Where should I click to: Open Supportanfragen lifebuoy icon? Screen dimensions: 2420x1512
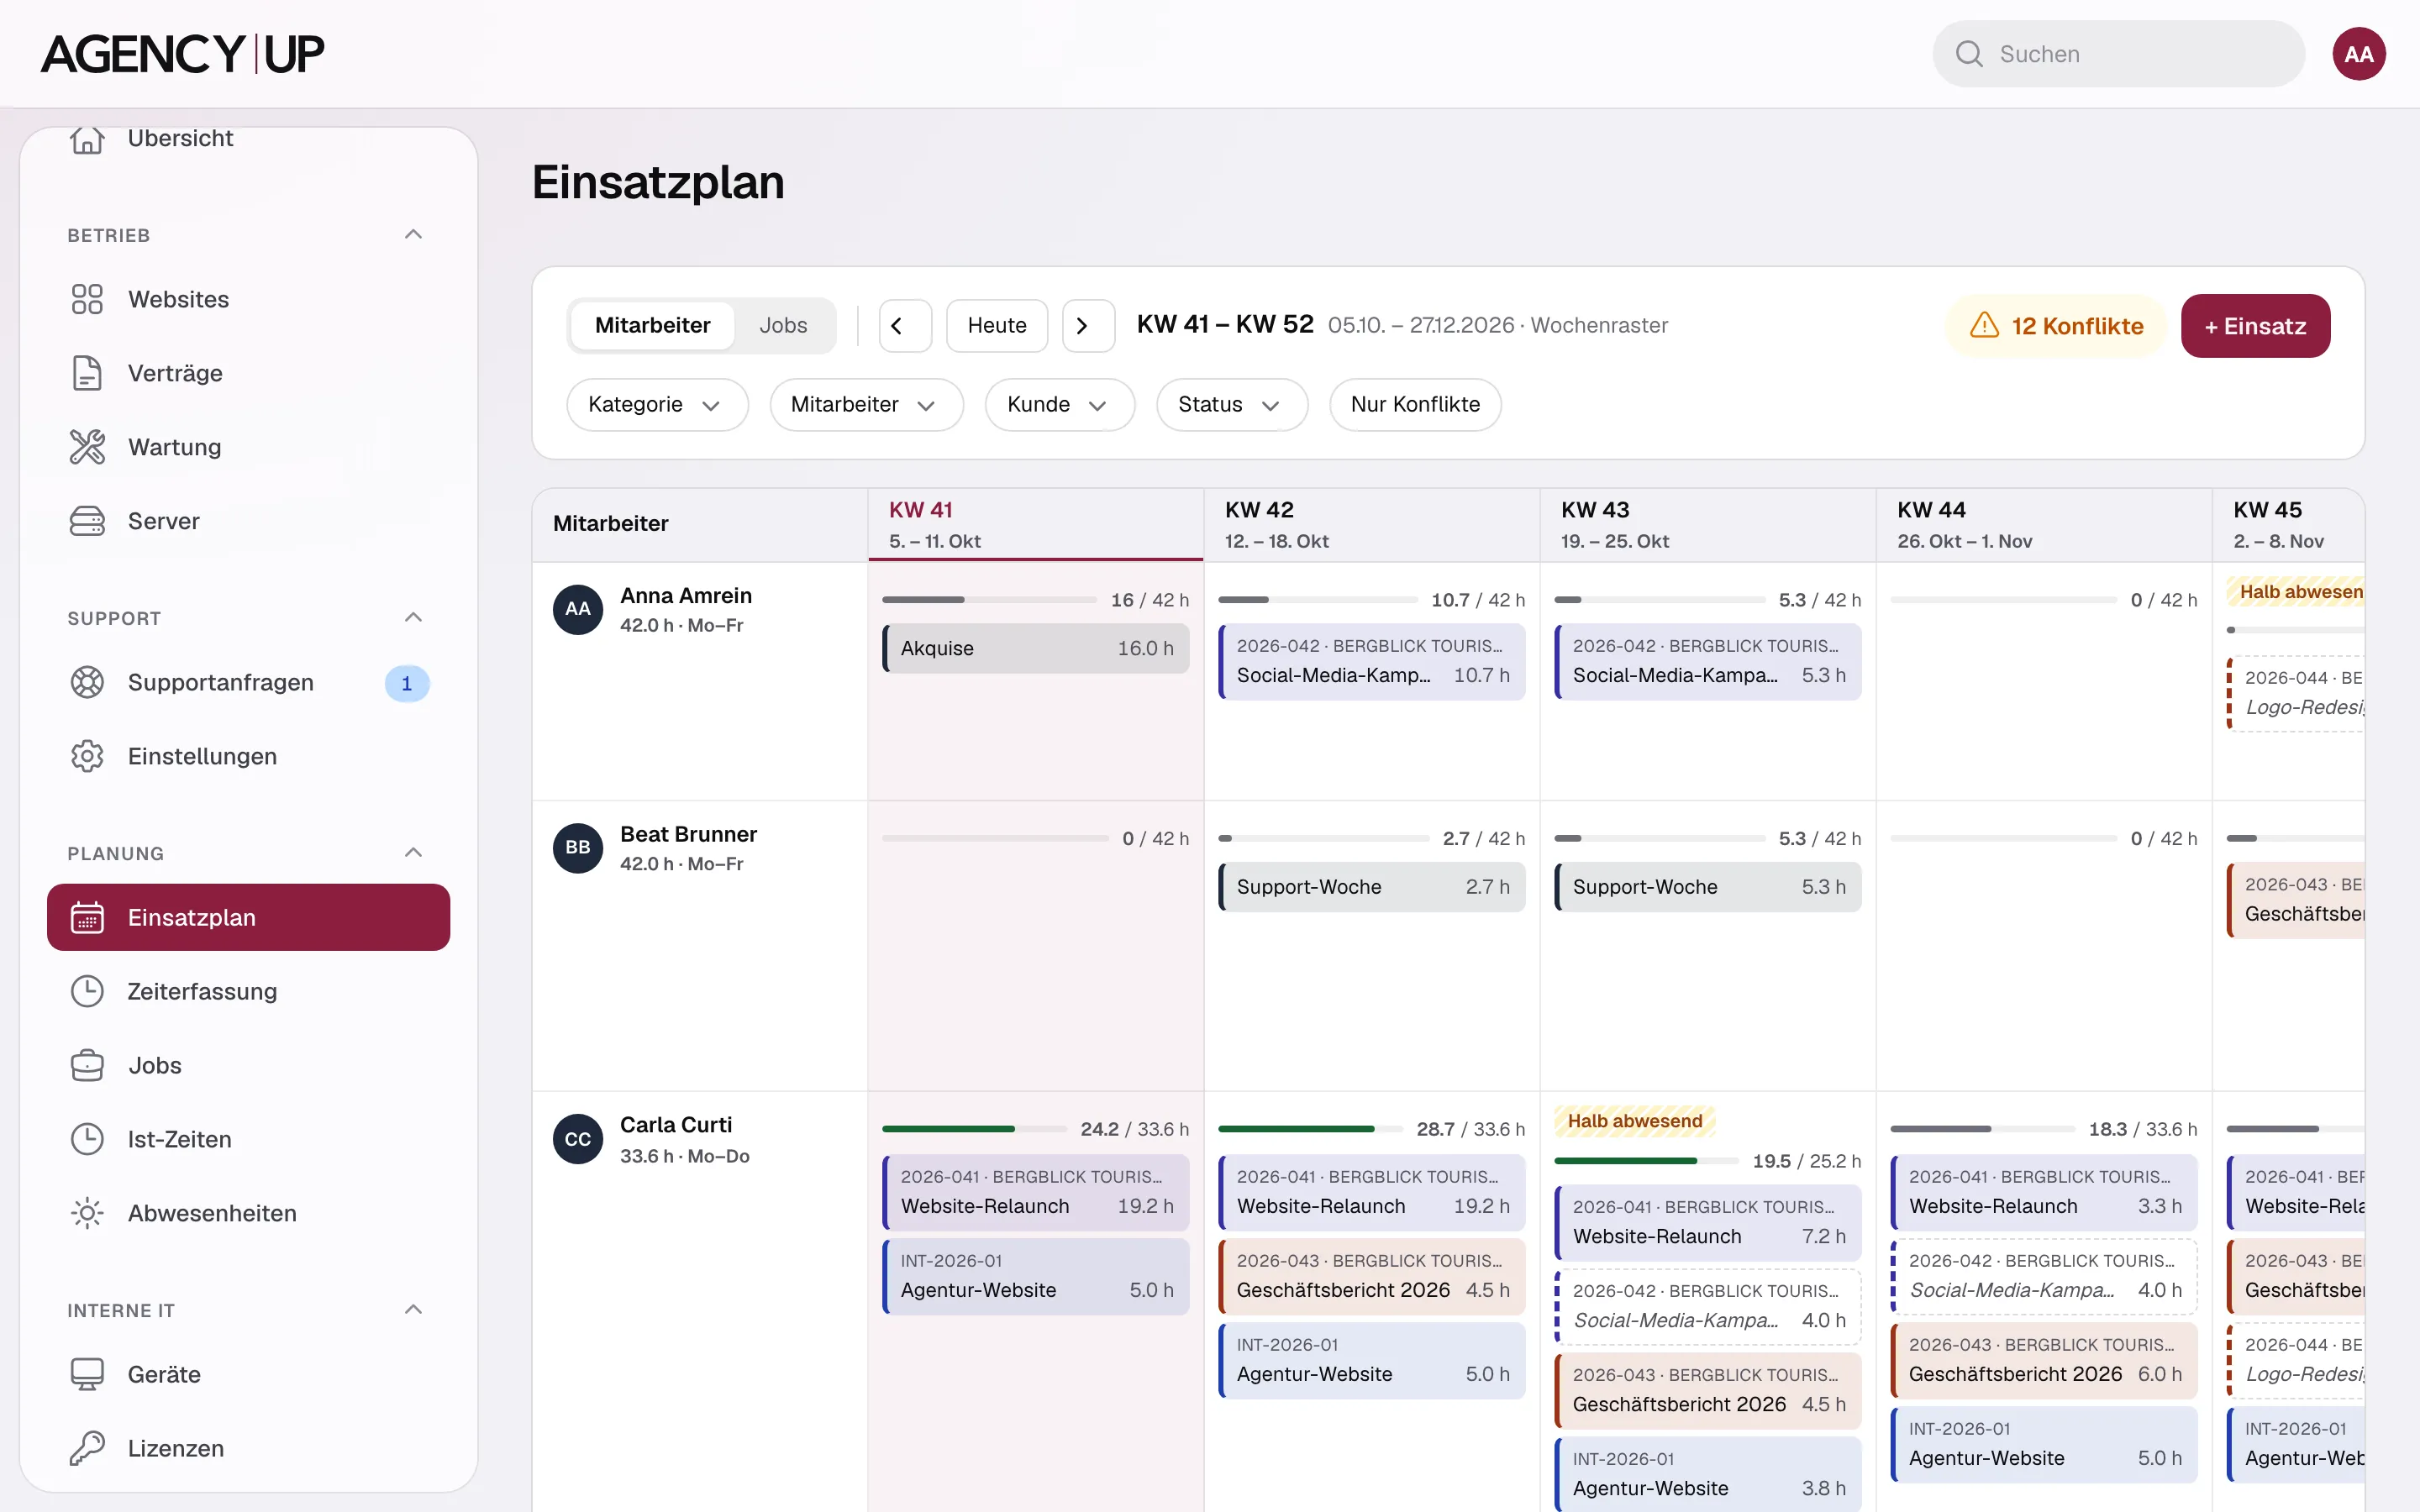click(x=87, y=682)
